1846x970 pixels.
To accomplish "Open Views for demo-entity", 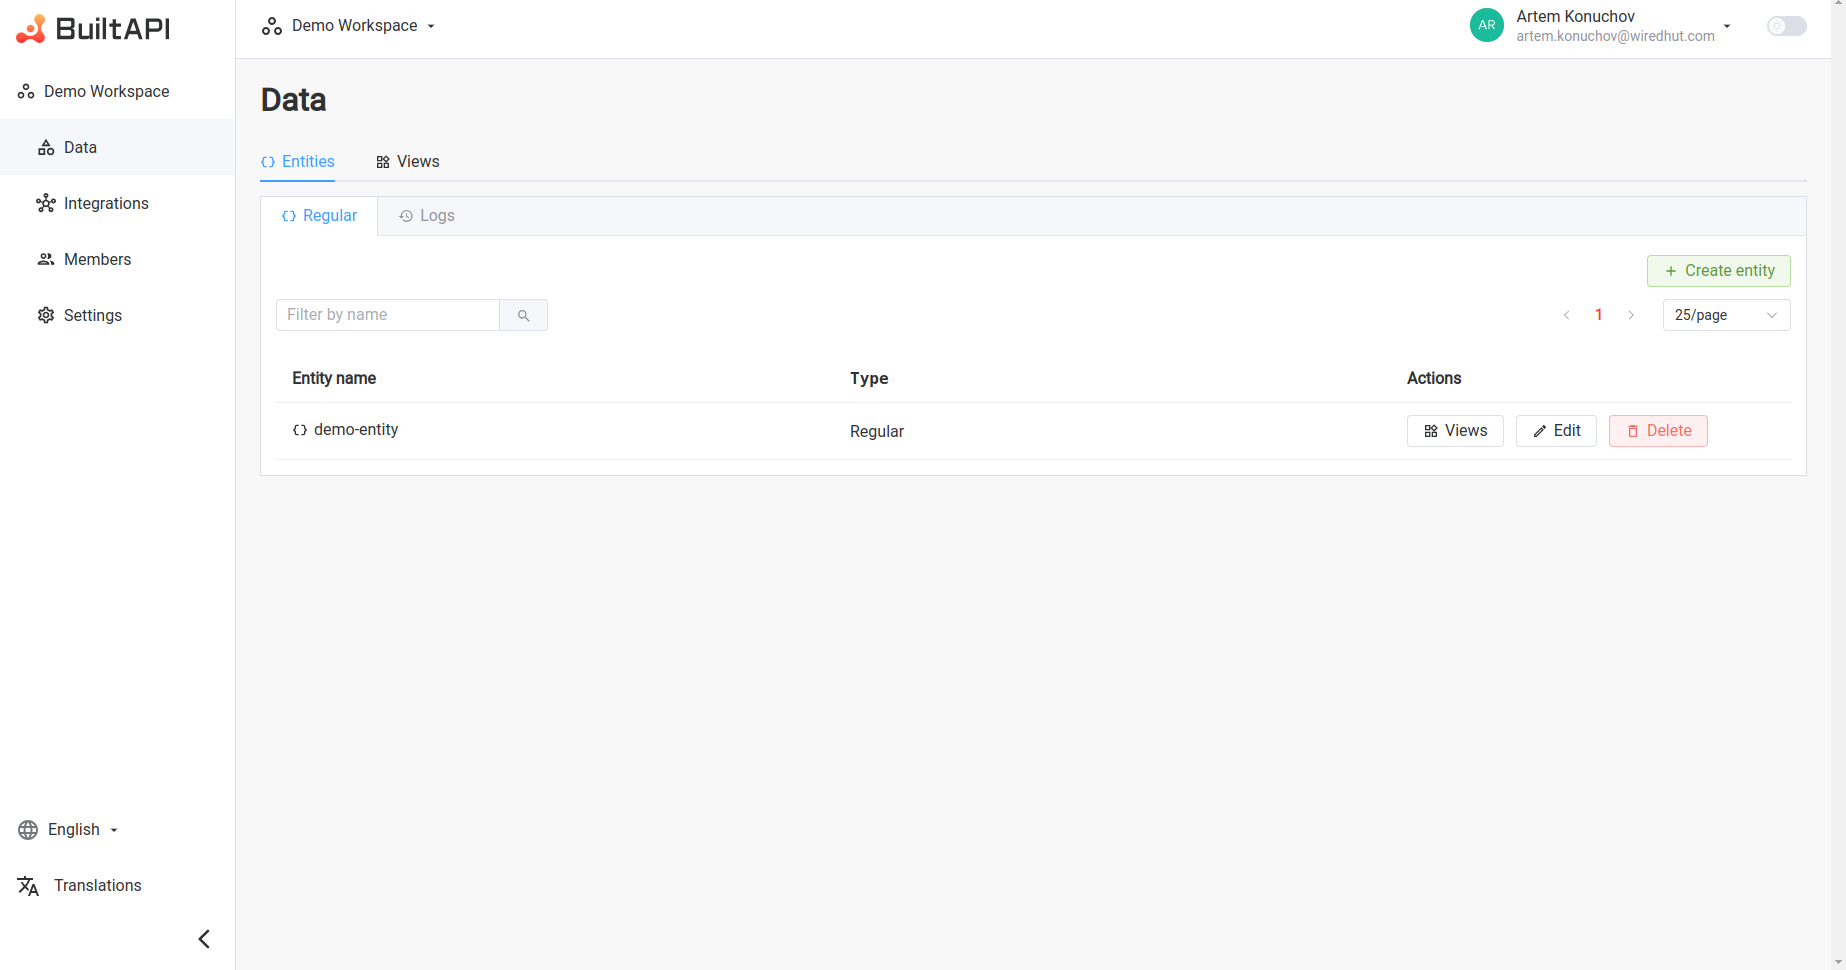I will (x=1455, y=431).
